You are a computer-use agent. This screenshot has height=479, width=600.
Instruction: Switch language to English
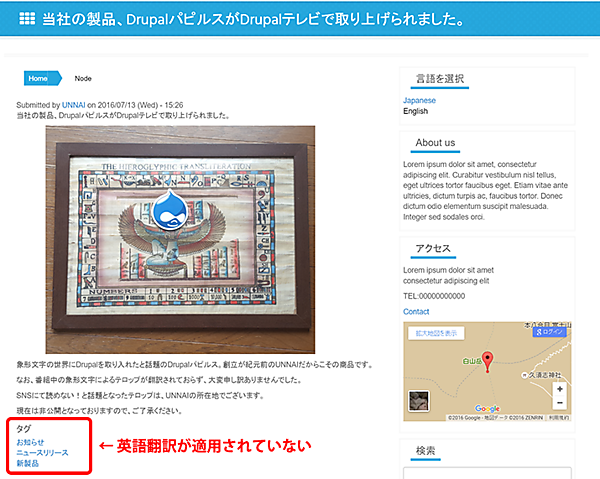click(x=415, y=111)
